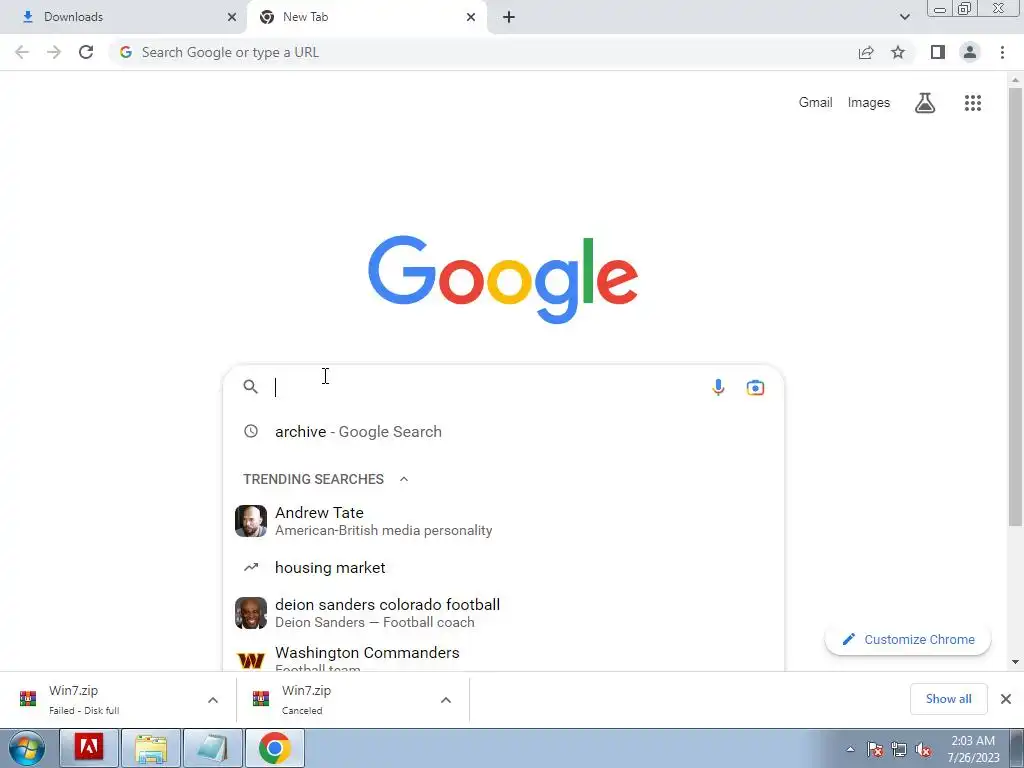Select Andrew Tate trending suggestion

[x=503, y=521]
